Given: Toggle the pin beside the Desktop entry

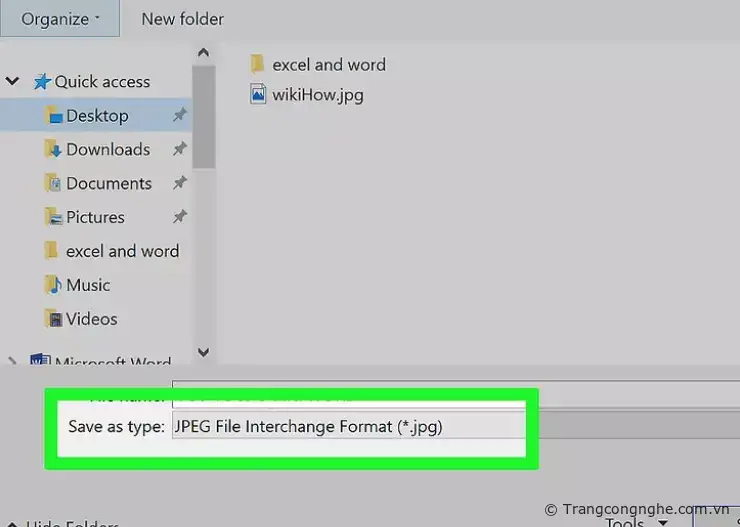Looking at the screenshot, I should [180, 116].
